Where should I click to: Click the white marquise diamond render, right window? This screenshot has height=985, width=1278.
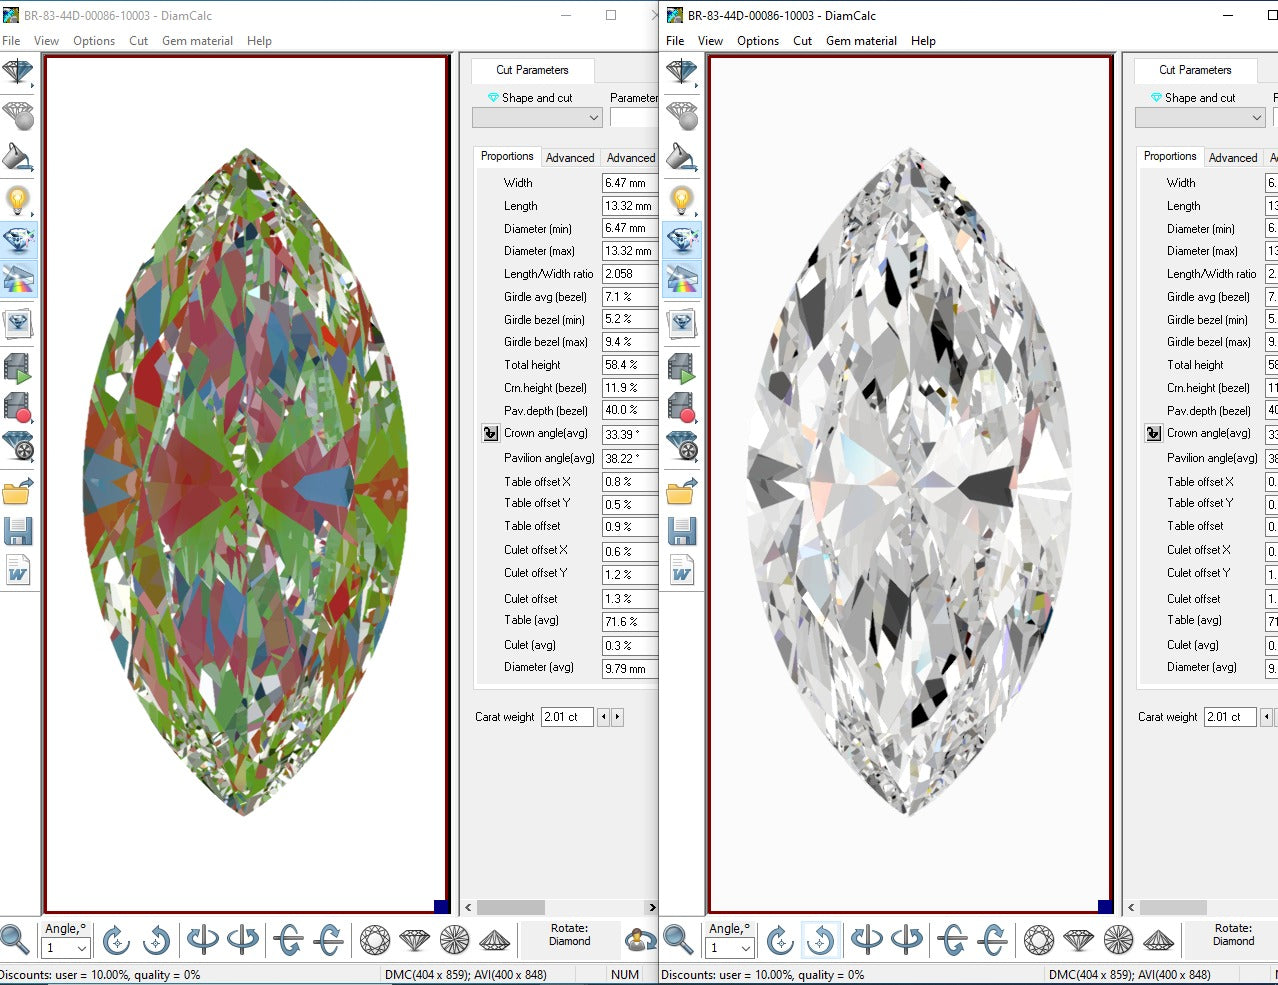click(x=909, y=482)
